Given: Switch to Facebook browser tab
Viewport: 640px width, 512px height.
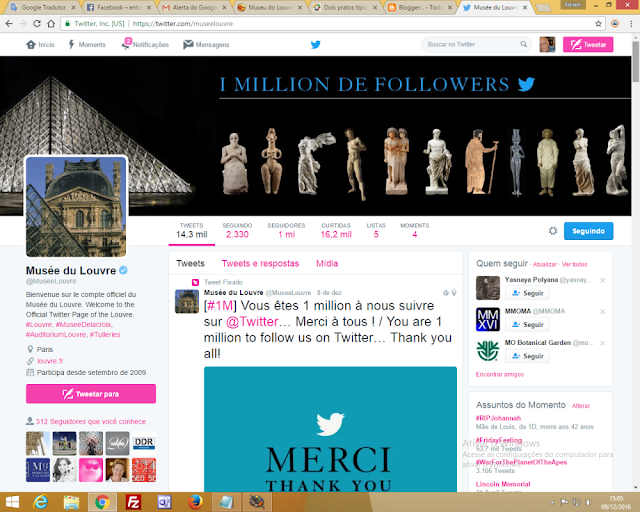Looking at the screenshot, I should (x=119, y=7).
